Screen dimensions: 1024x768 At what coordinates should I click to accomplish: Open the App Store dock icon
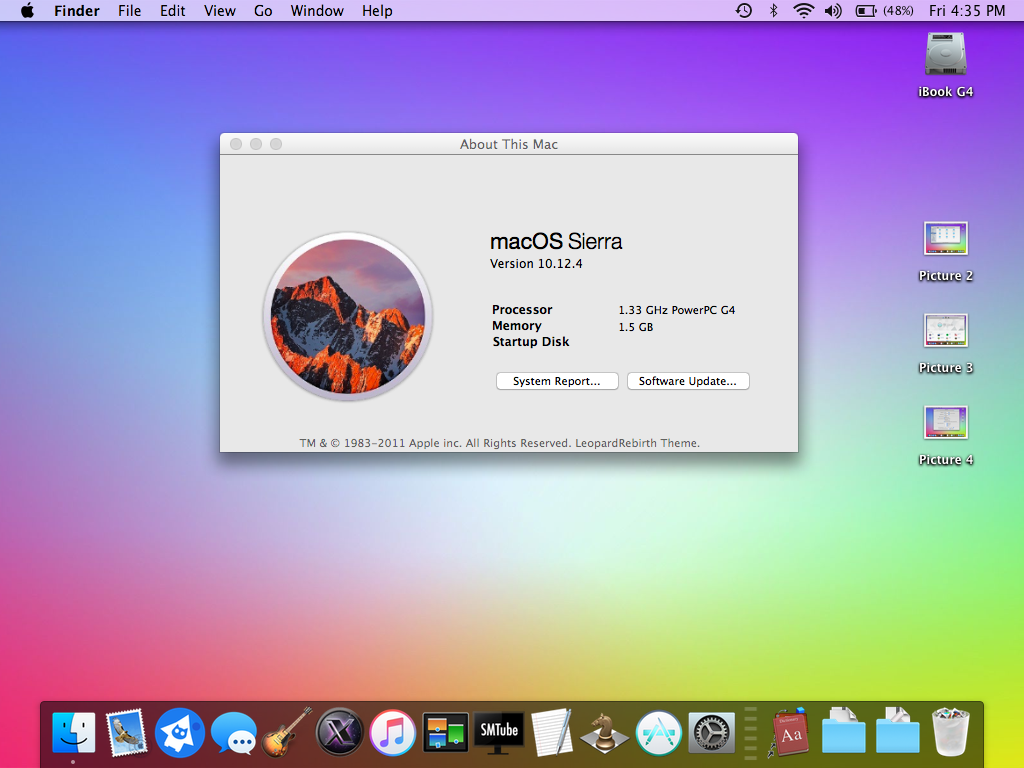tap(658, 733)
